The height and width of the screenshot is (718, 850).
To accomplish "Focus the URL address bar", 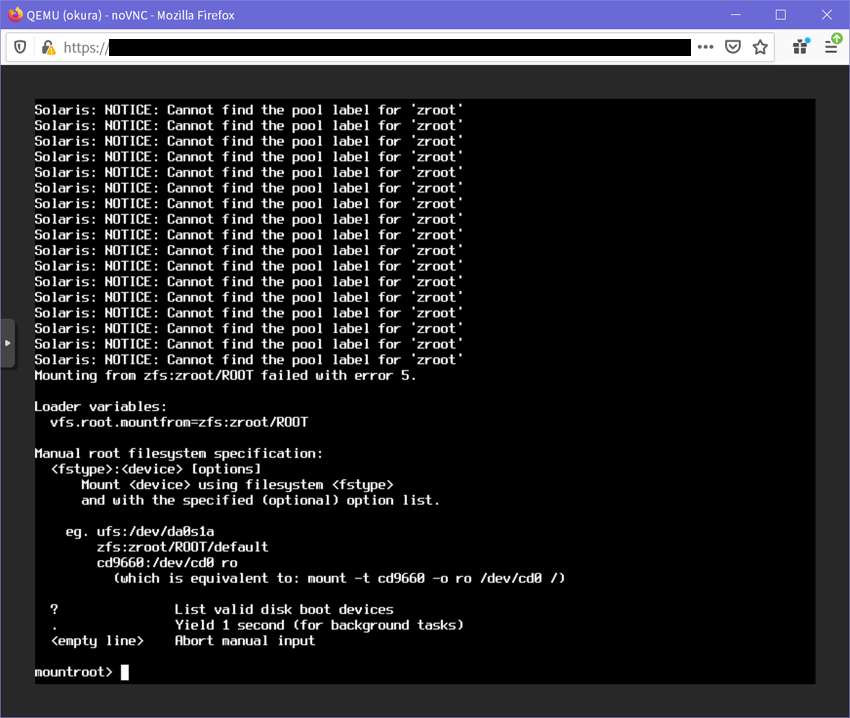I will [400, 47].
